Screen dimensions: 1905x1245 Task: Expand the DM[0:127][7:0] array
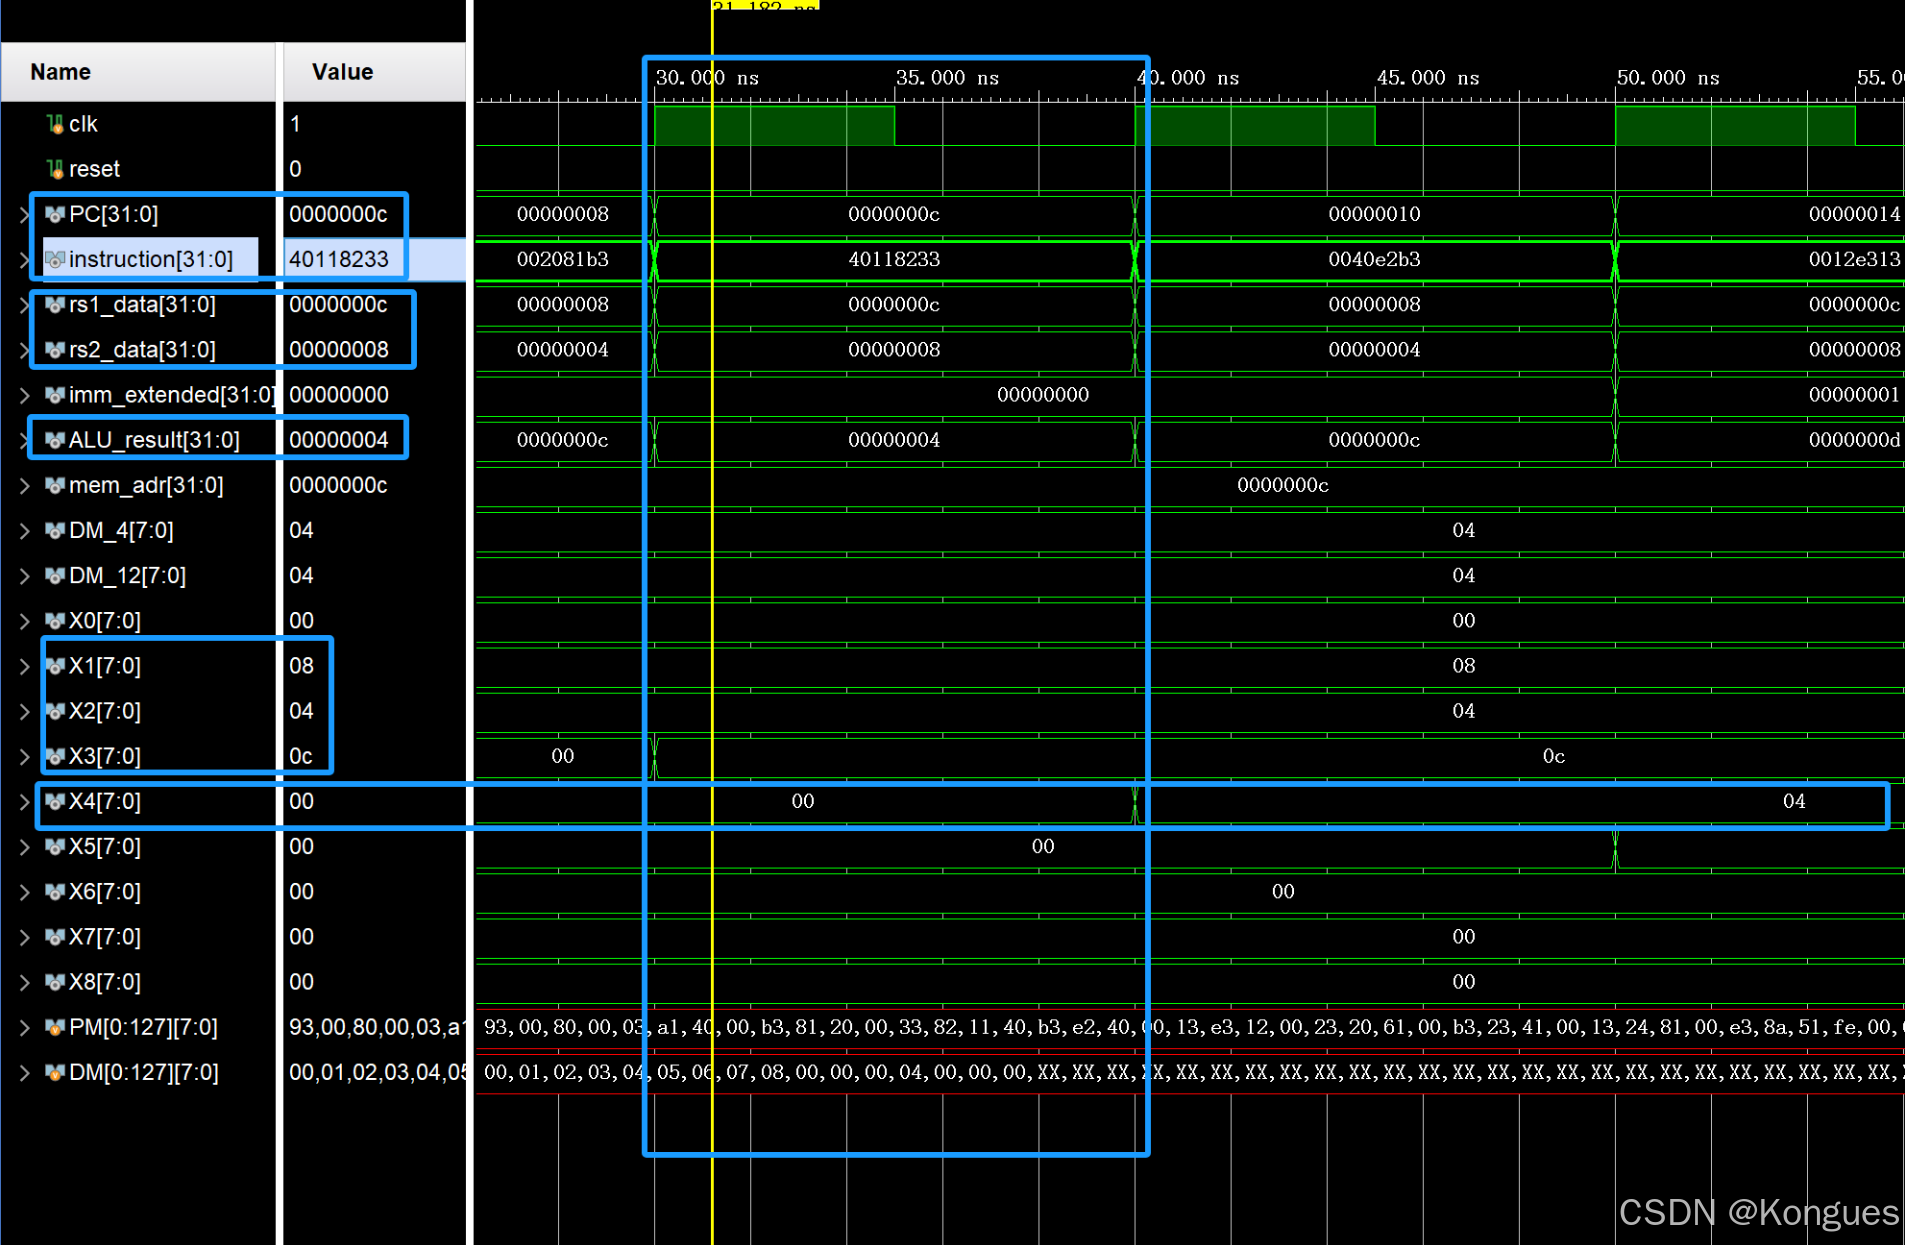[24, 1072]
